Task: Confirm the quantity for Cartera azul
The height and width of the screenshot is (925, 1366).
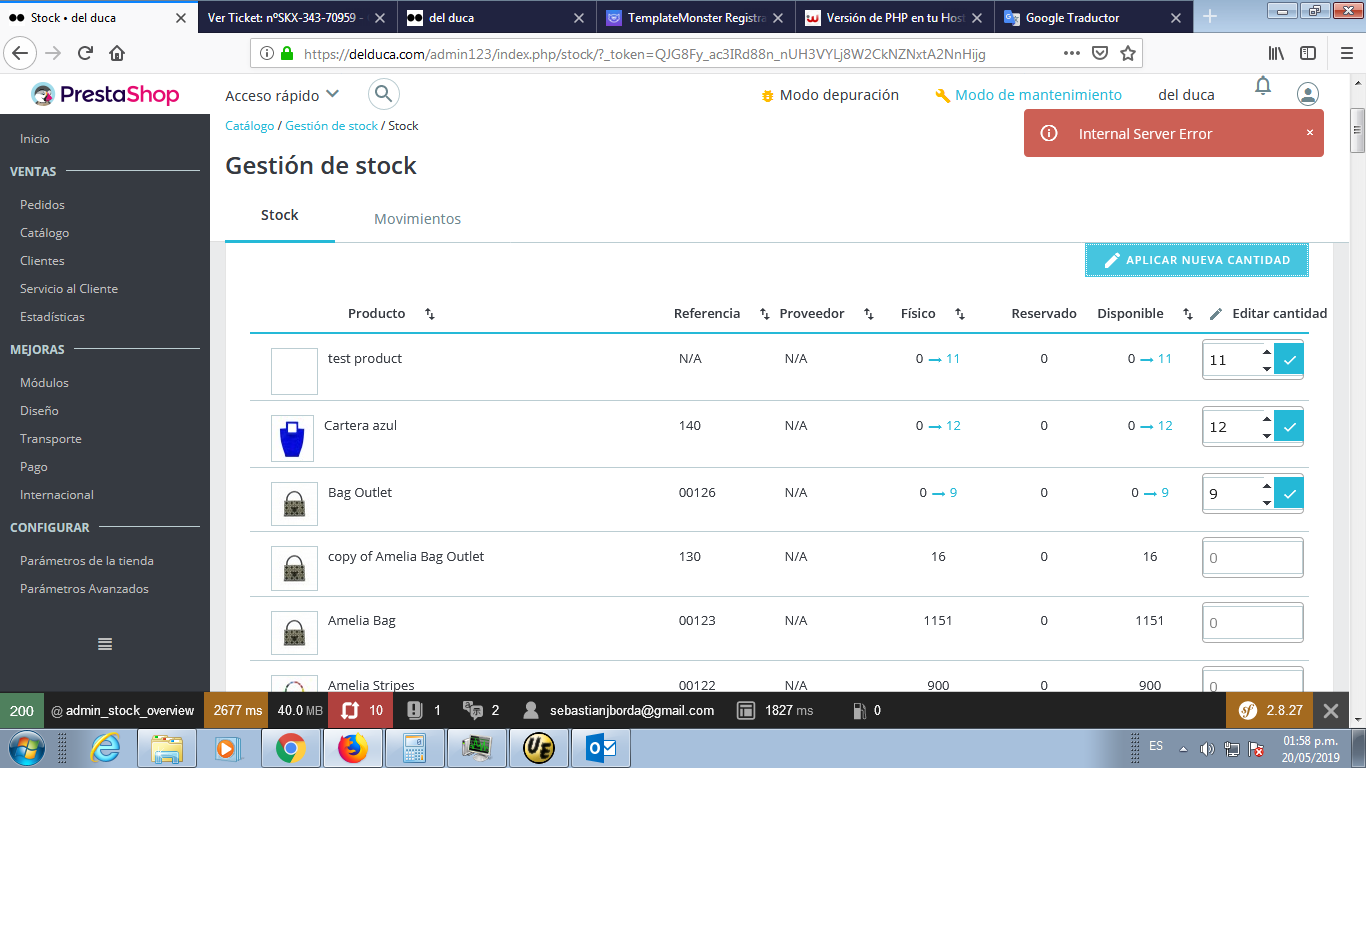Action: tap(1289, 427)
